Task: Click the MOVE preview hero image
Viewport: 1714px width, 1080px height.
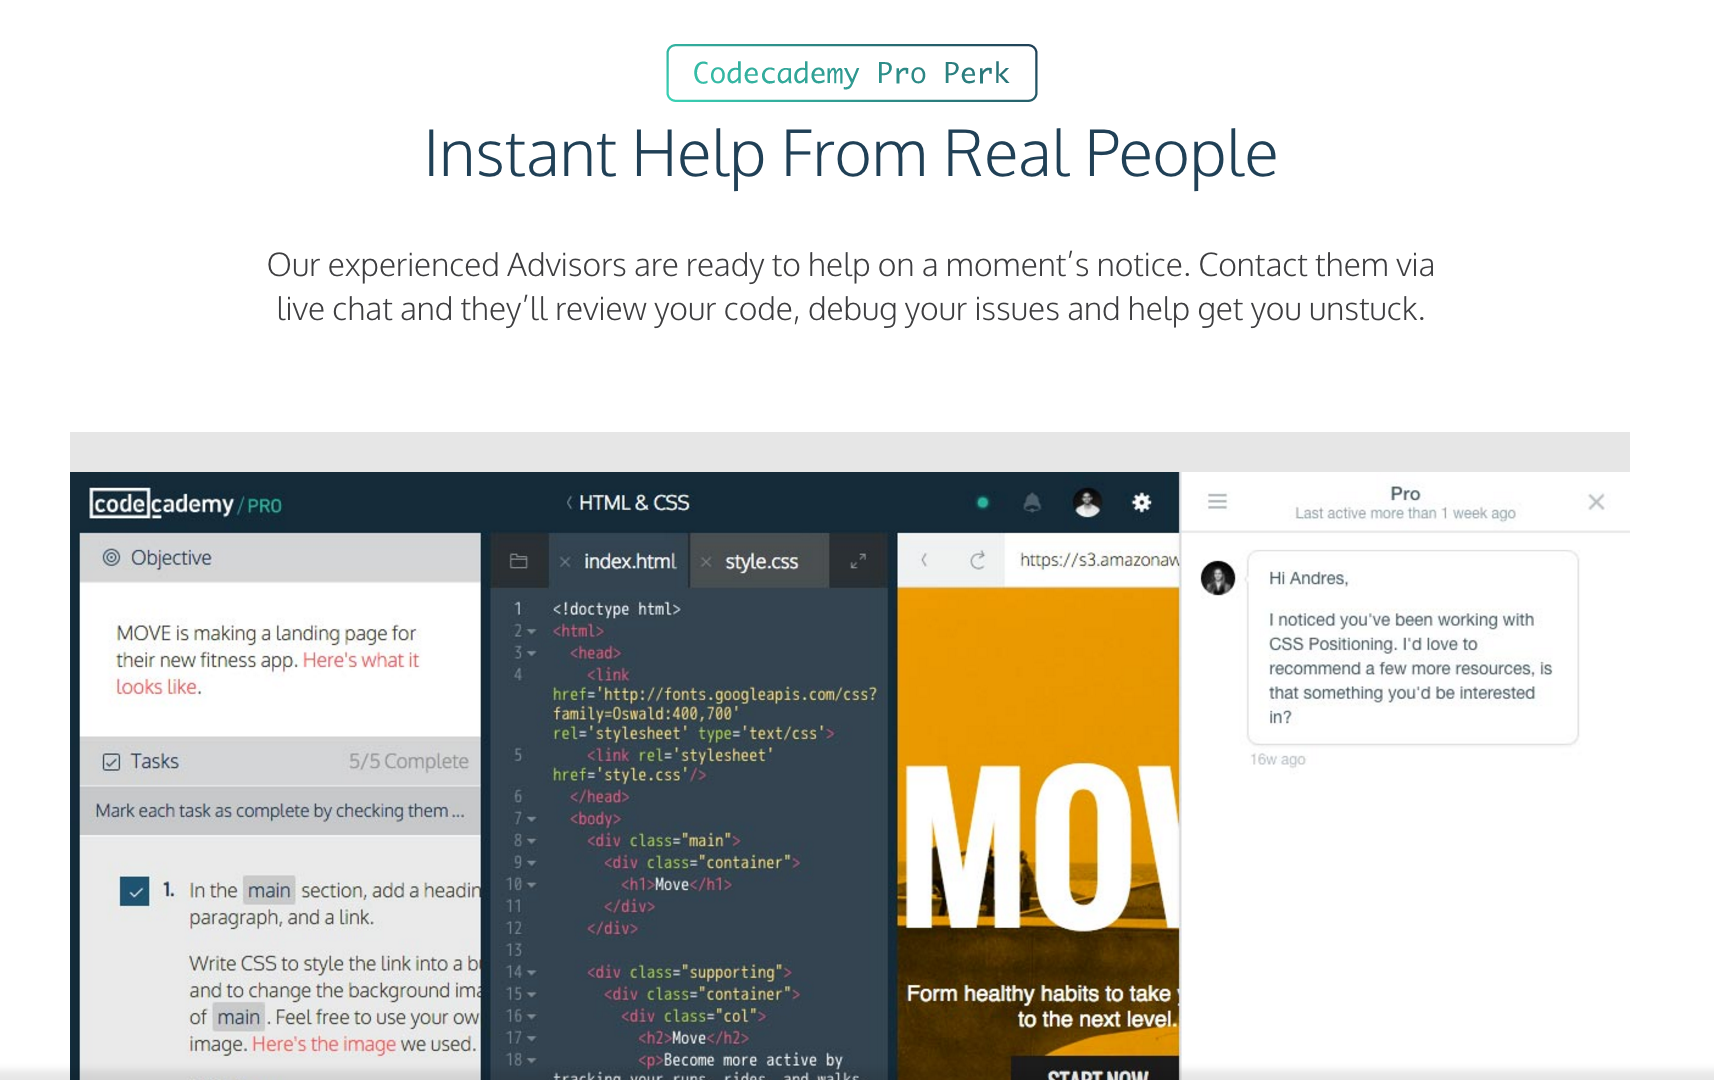Action: pos(1038,835)
